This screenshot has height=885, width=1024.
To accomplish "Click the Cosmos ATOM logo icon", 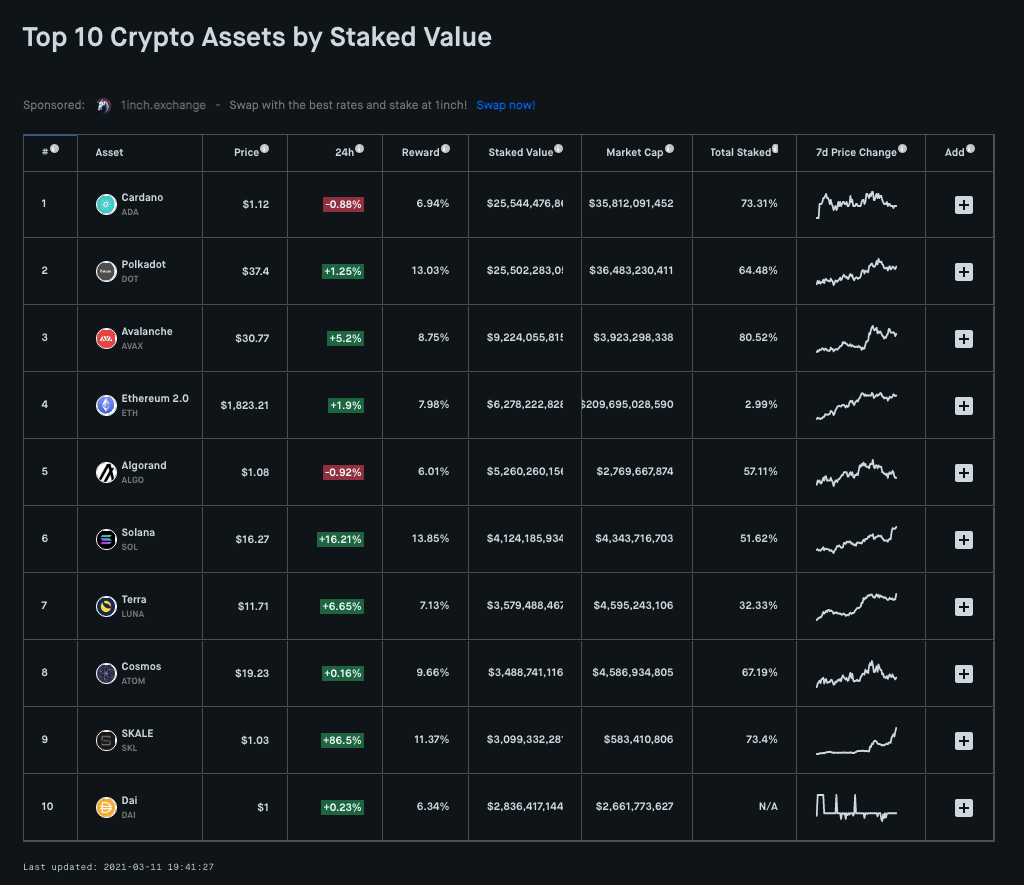I will pos(106,673).
